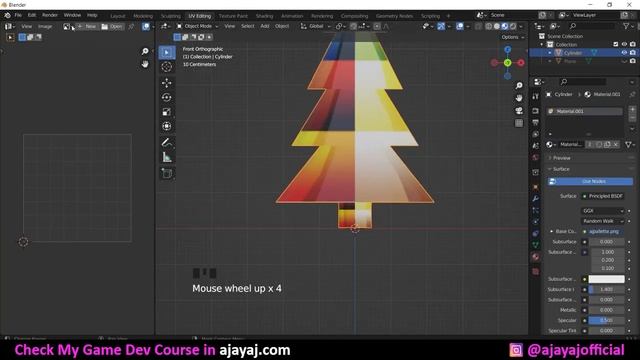This screenshot has width=640, height=360.
Task: Toggle render camera icon for Plane
Action: (x=633, y=61)
